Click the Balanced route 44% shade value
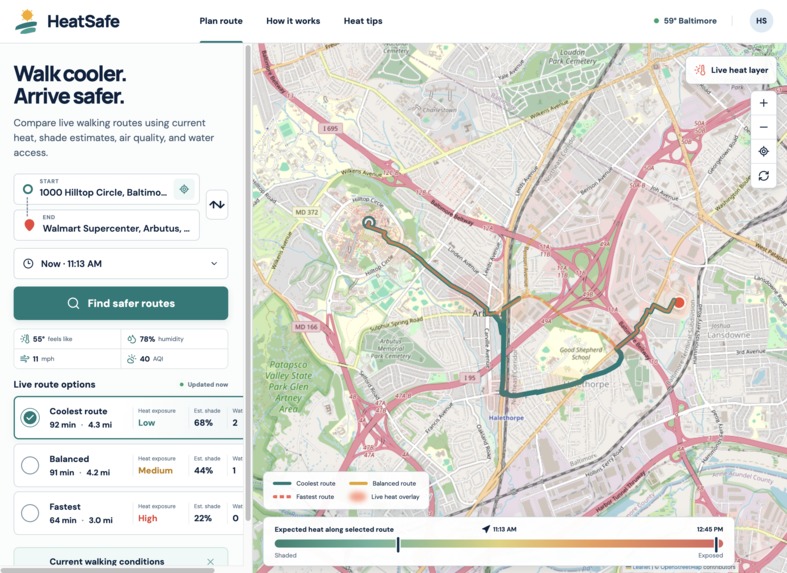This screenshot has width=787, height=573. tap(203, 471)
